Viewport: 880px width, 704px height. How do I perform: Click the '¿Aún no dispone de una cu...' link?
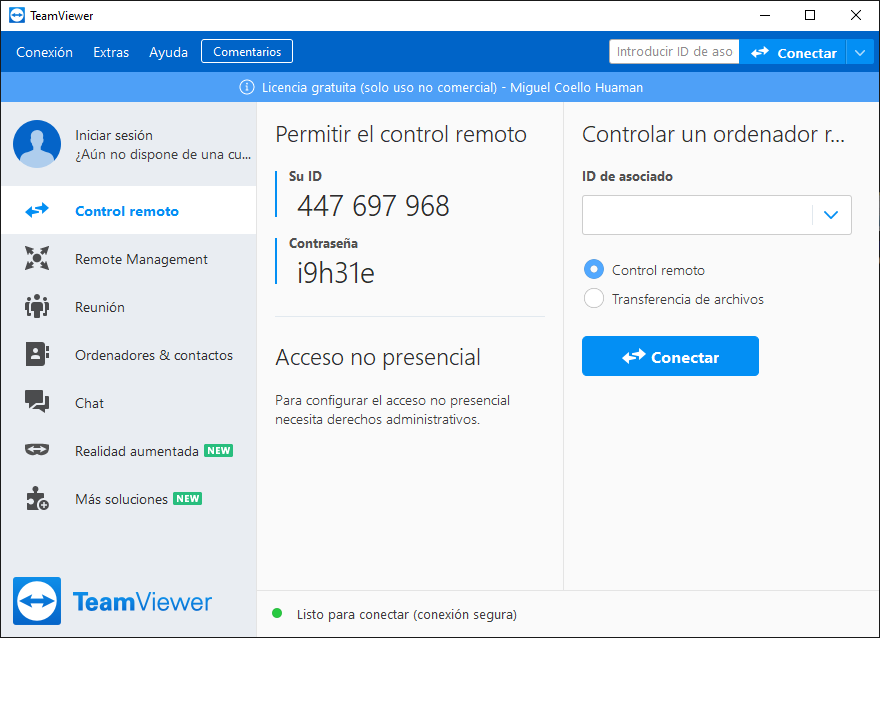pyautogui.click(x=163, y=154)
